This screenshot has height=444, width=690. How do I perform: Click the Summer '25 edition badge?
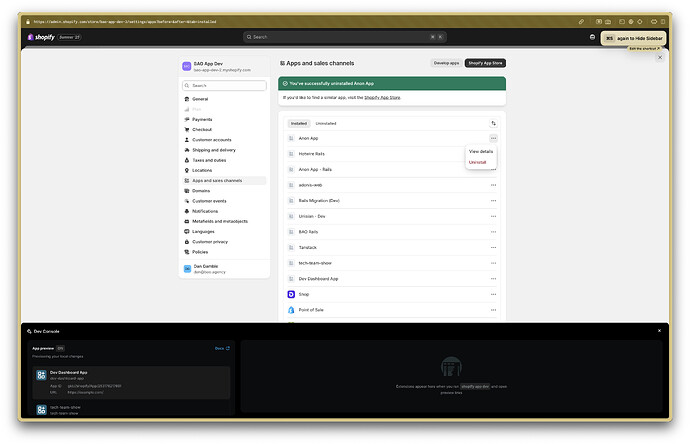(x=70, y=37)
